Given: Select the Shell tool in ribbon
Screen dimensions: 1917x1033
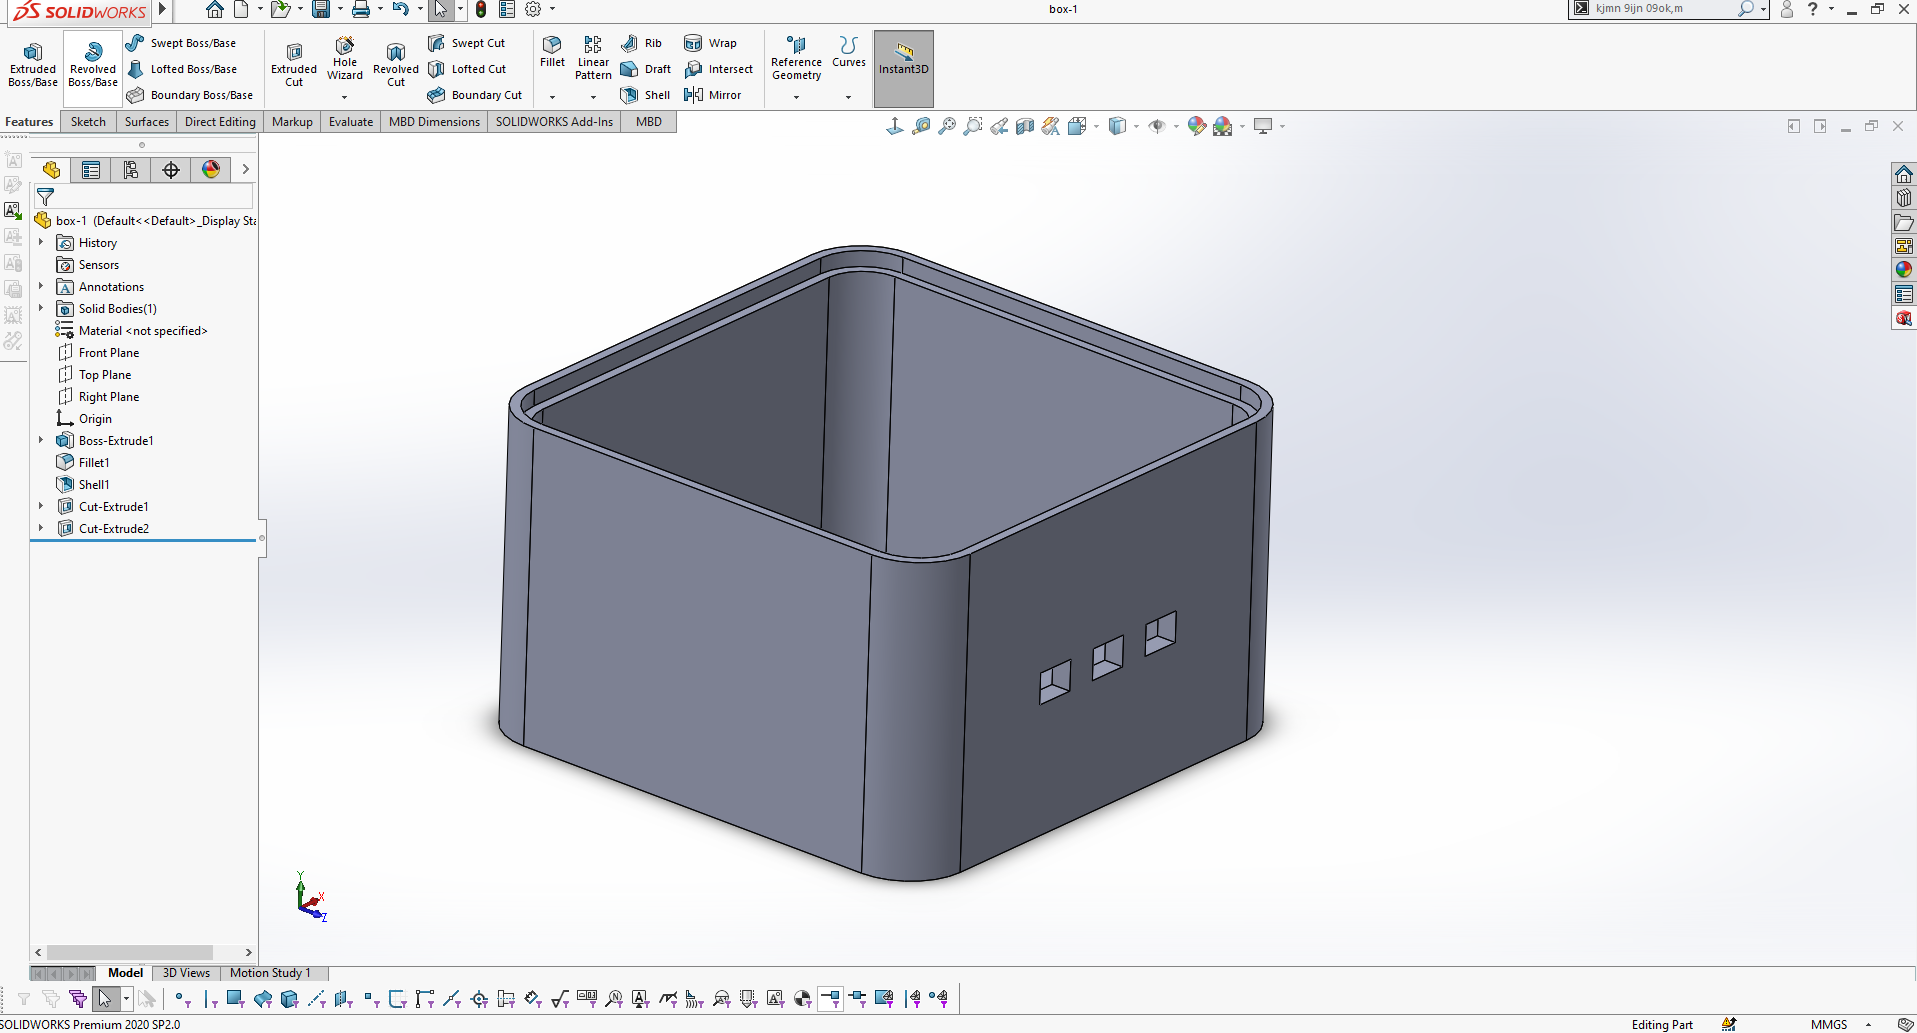Looking at the screenshot, I should [646, 95].
